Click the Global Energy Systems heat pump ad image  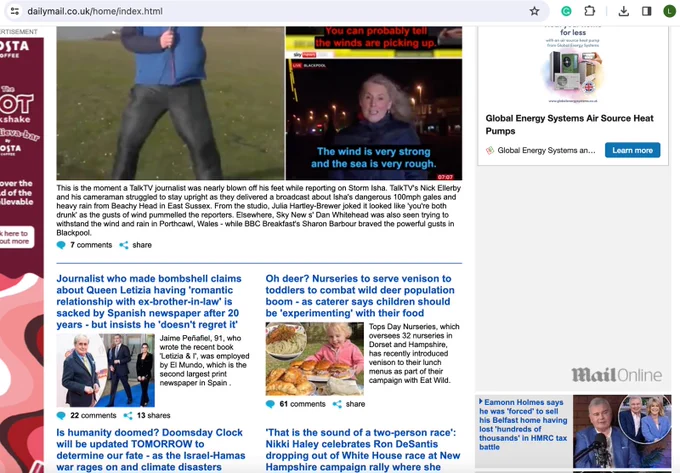click(x=572, y=65)
